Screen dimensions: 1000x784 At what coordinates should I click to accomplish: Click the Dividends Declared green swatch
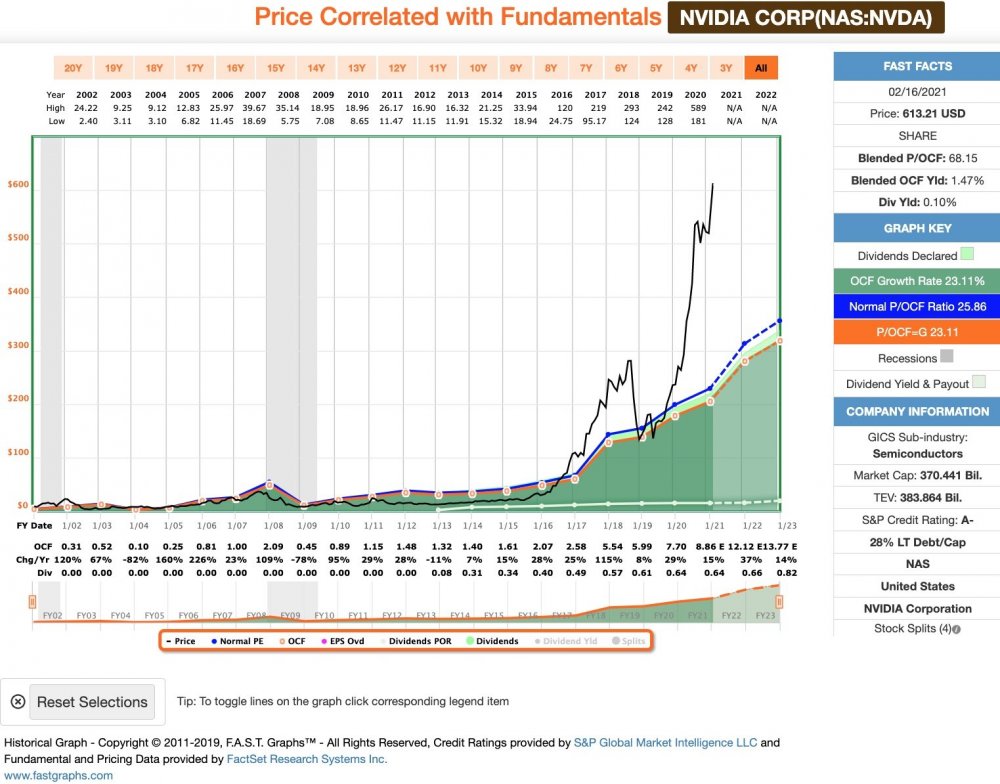click(x=967, y=256)
